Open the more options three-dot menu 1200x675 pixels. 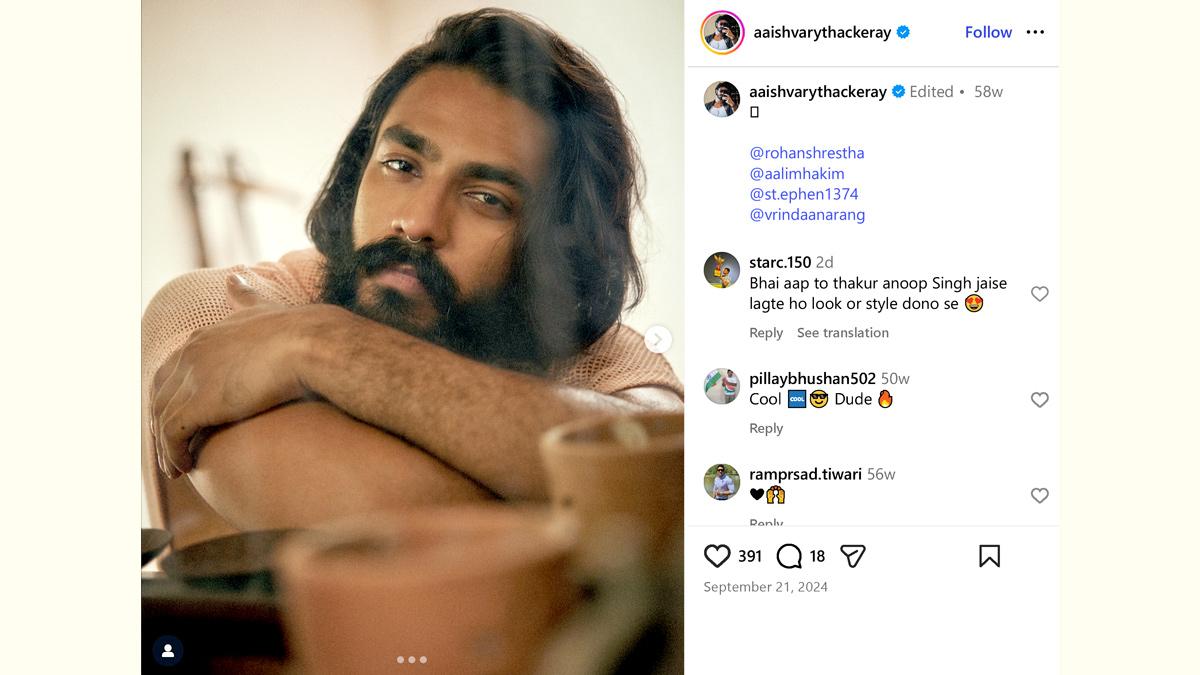(1035, 32)
